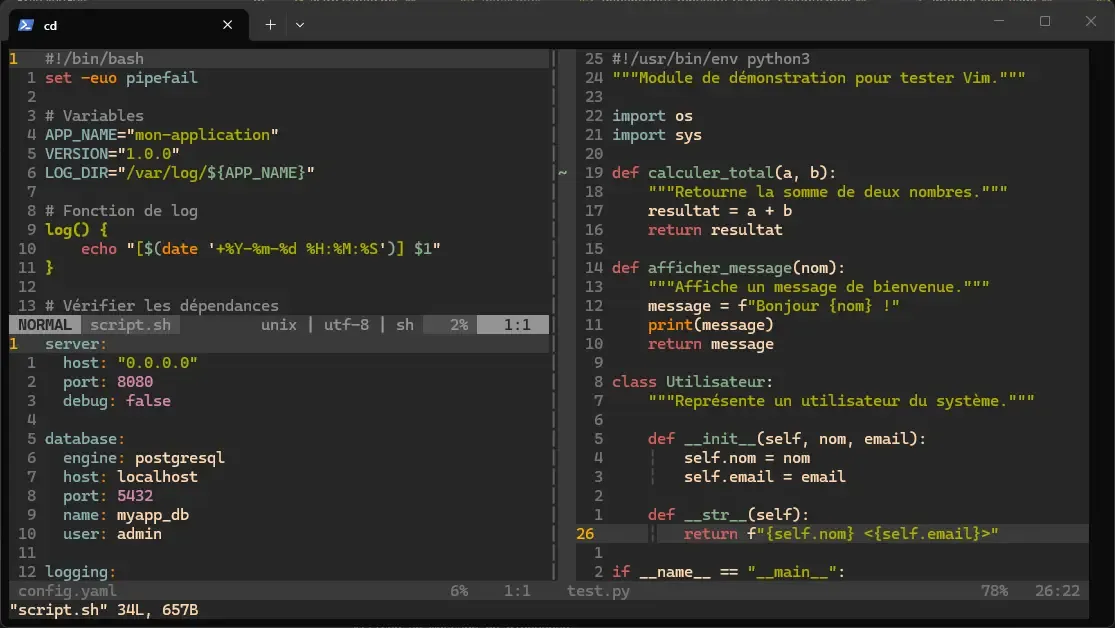Click the script.sh filename in the status line

[x=130, y=325]
